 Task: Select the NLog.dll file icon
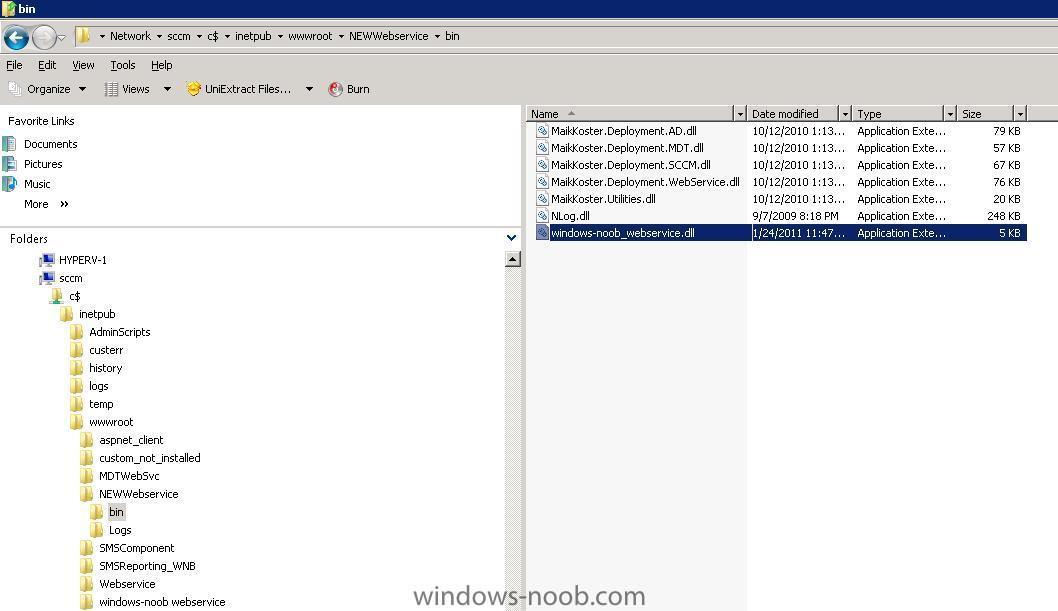point(542,216)
